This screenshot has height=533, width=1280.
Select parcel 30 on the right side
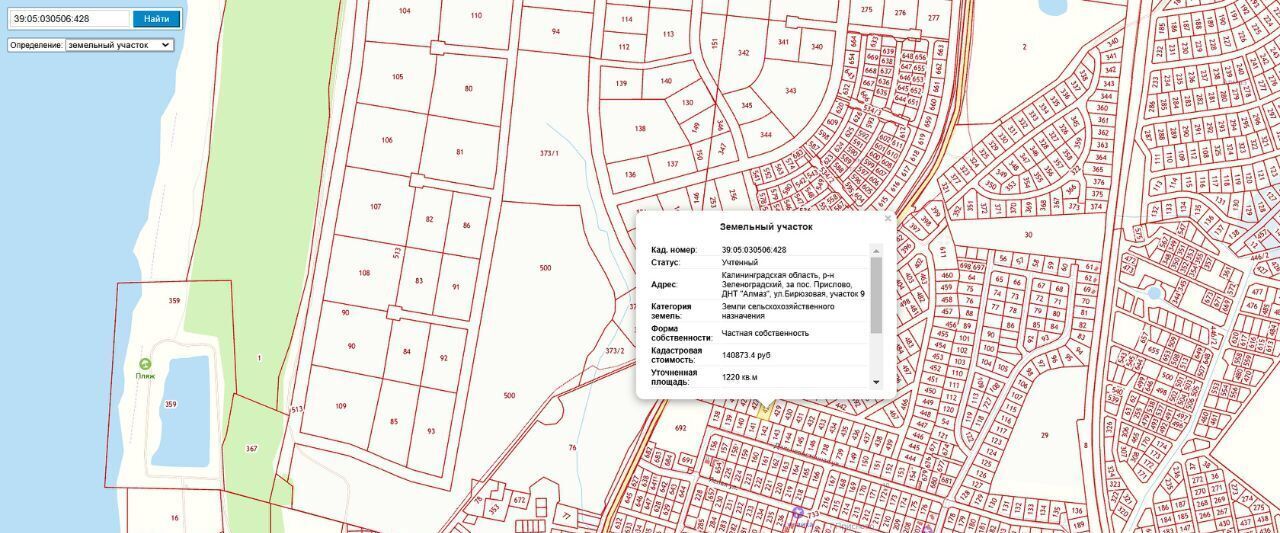pyautogui.click(x=1028, y=234)
